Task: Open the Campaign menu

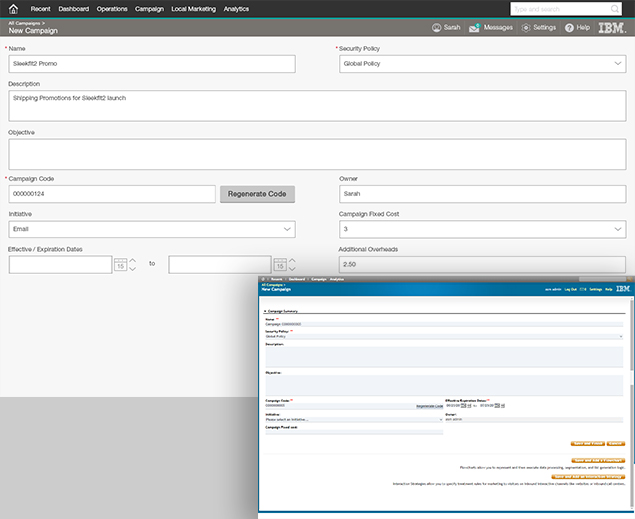Action: tap(149, 9)
